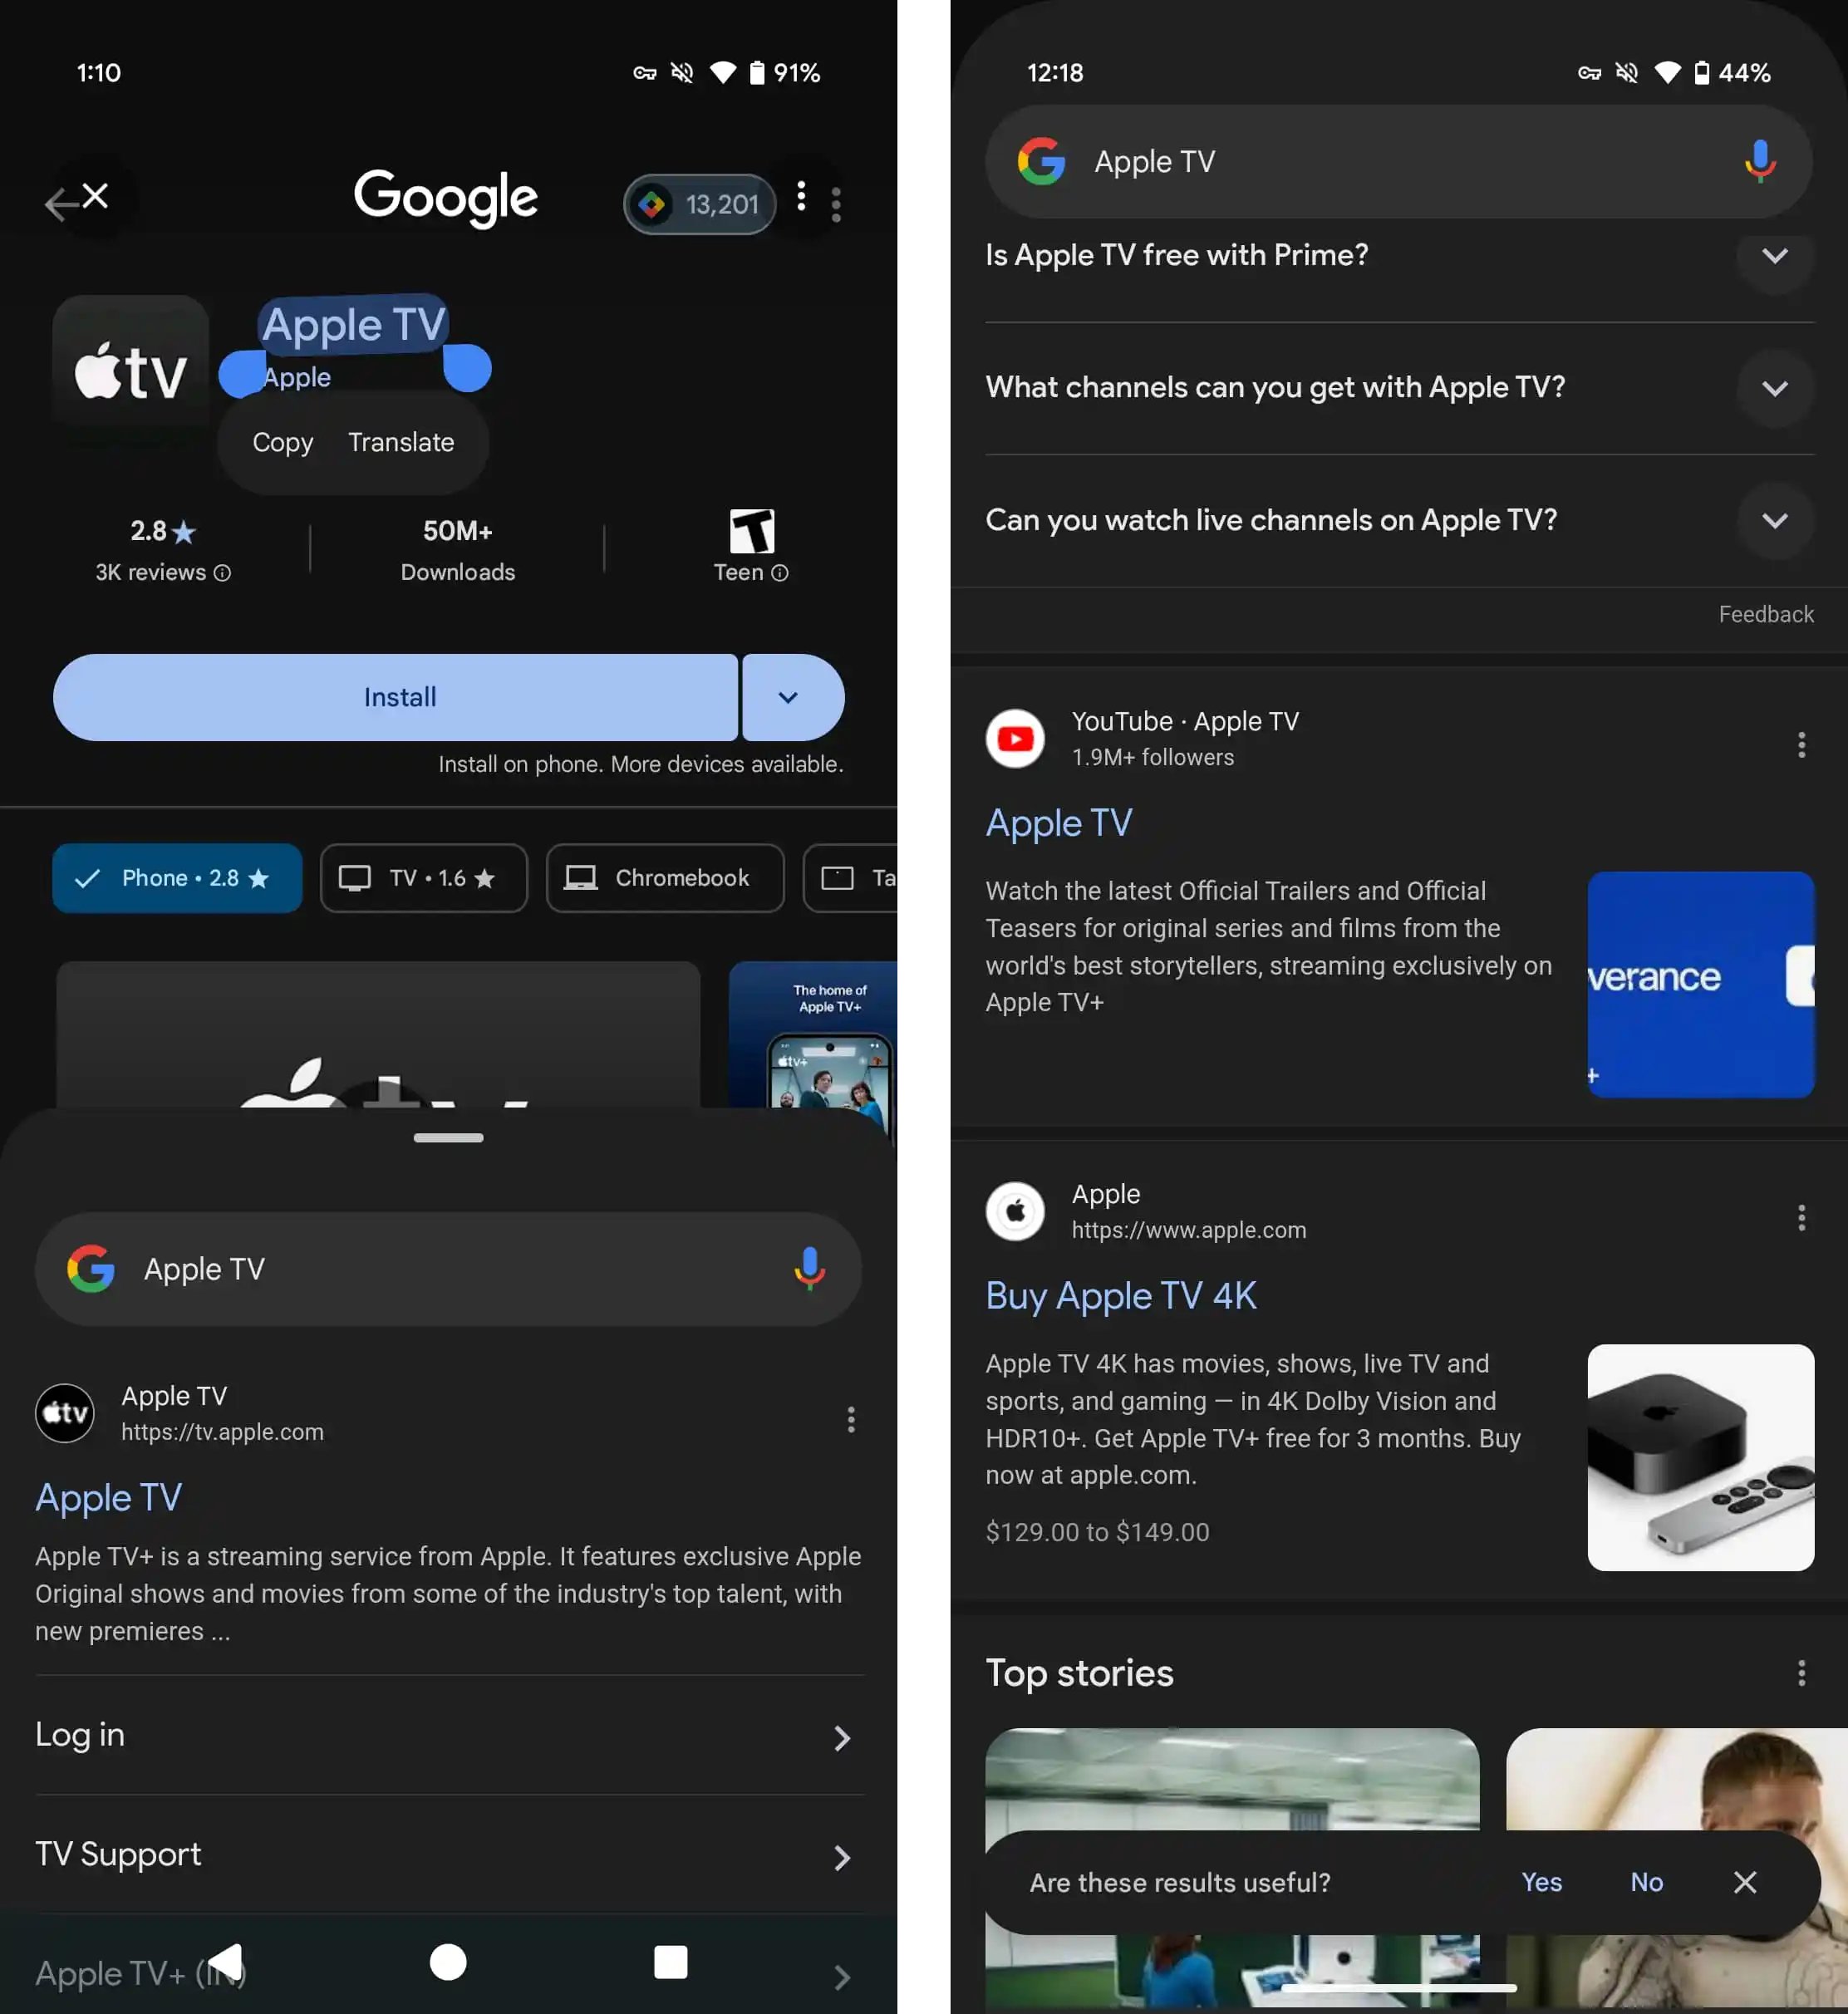Click the Log in menu item
Viewport: 1848px width, 2014px height.
point(448,1733)
